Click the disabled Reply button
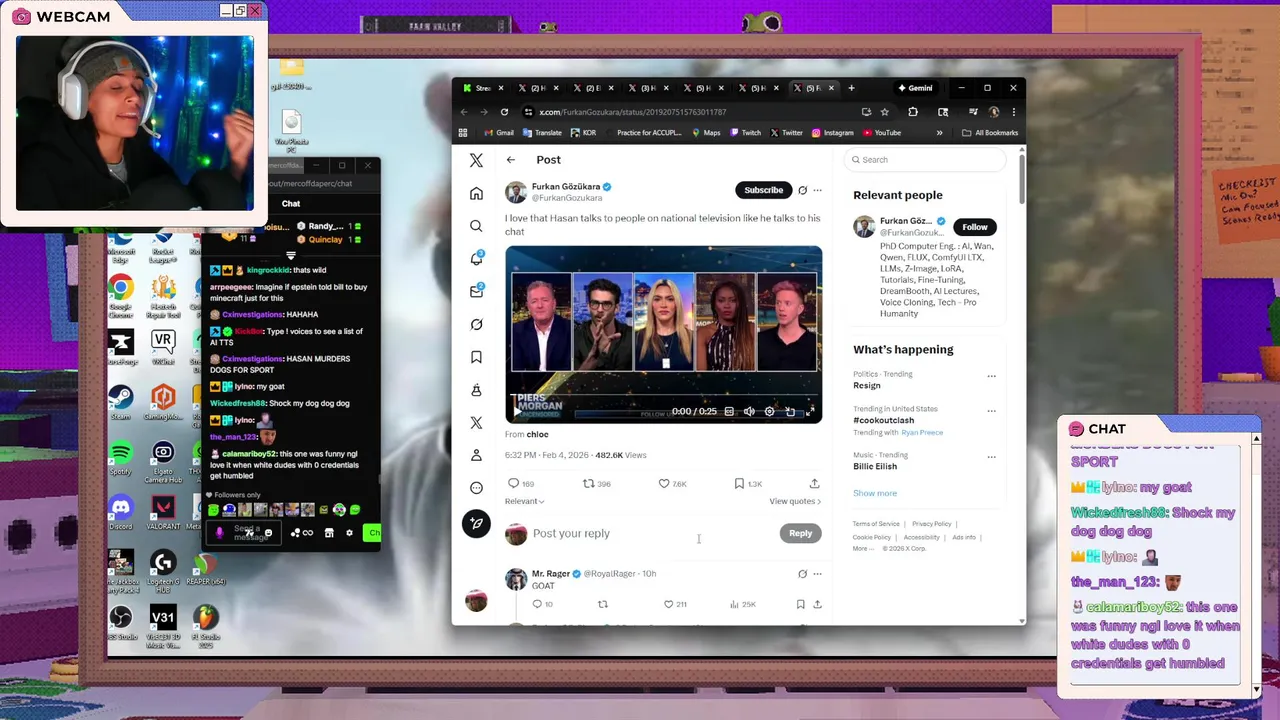 coord(800,533)
